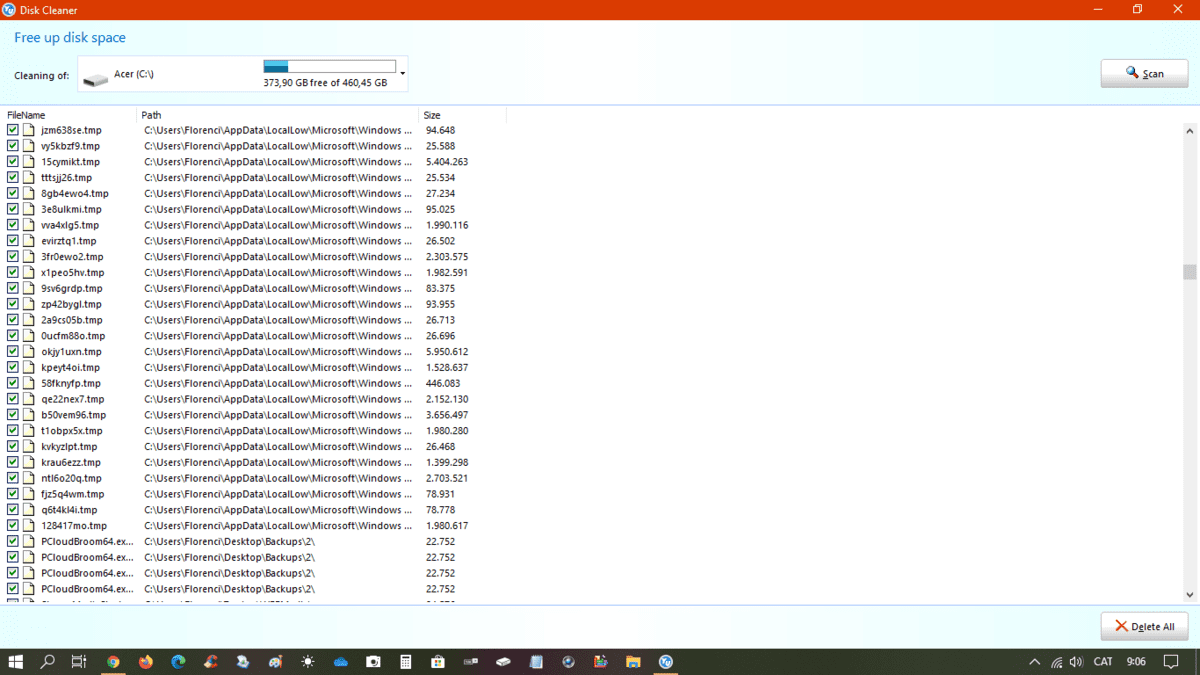Deselect krau6ezz.tmp checkbox

point(13,463)
